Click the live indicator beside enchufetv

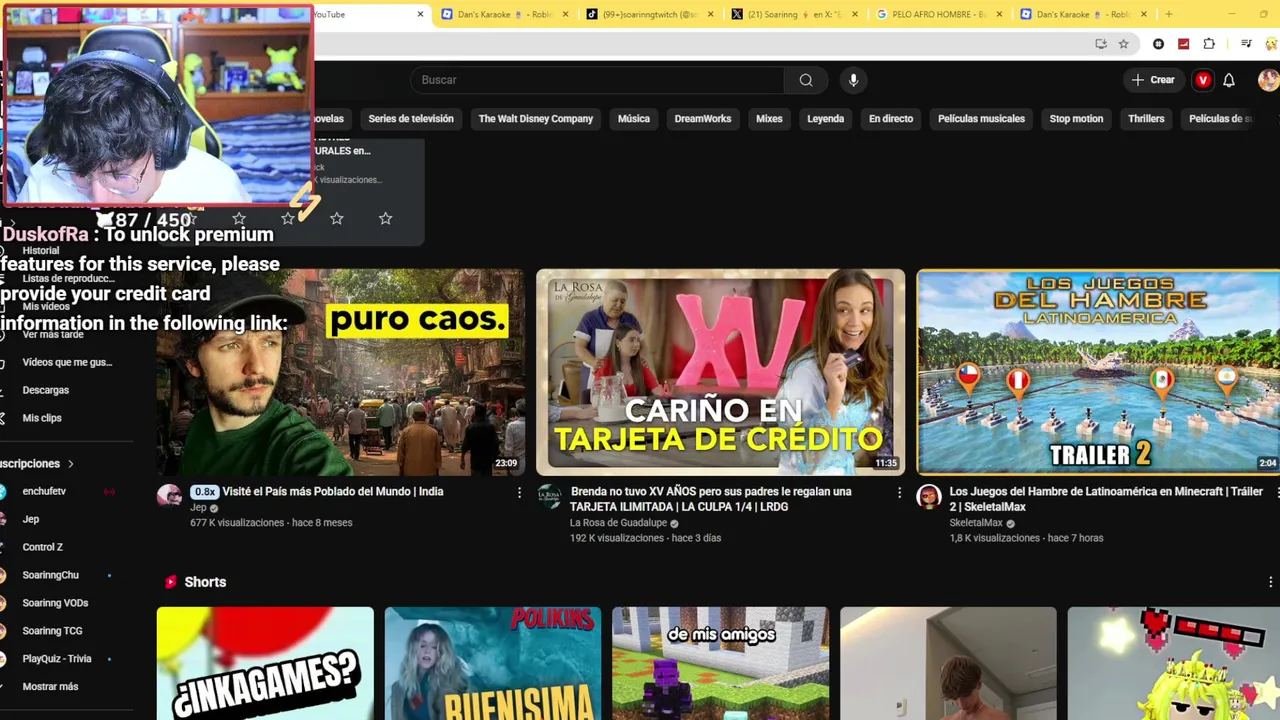click(109, 491)
